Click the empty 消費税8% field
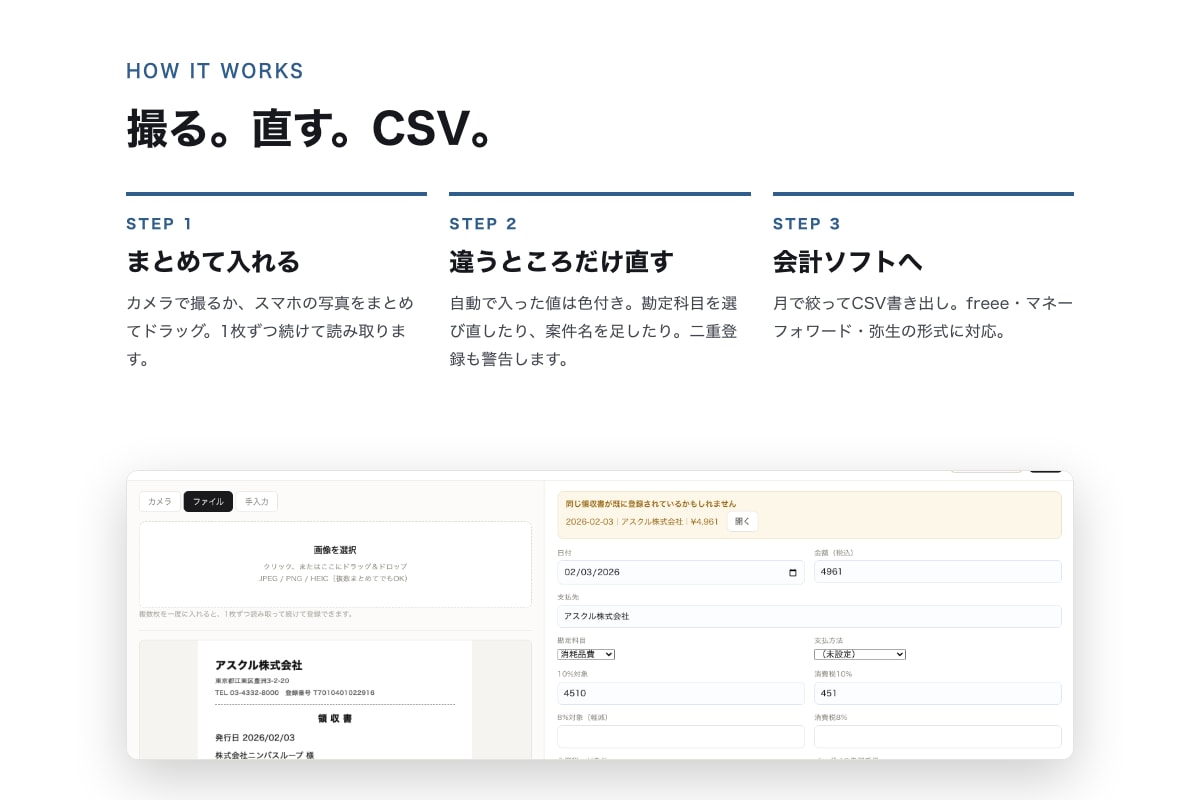Viewport: 1200px width, 800px height. click(938, 736)
